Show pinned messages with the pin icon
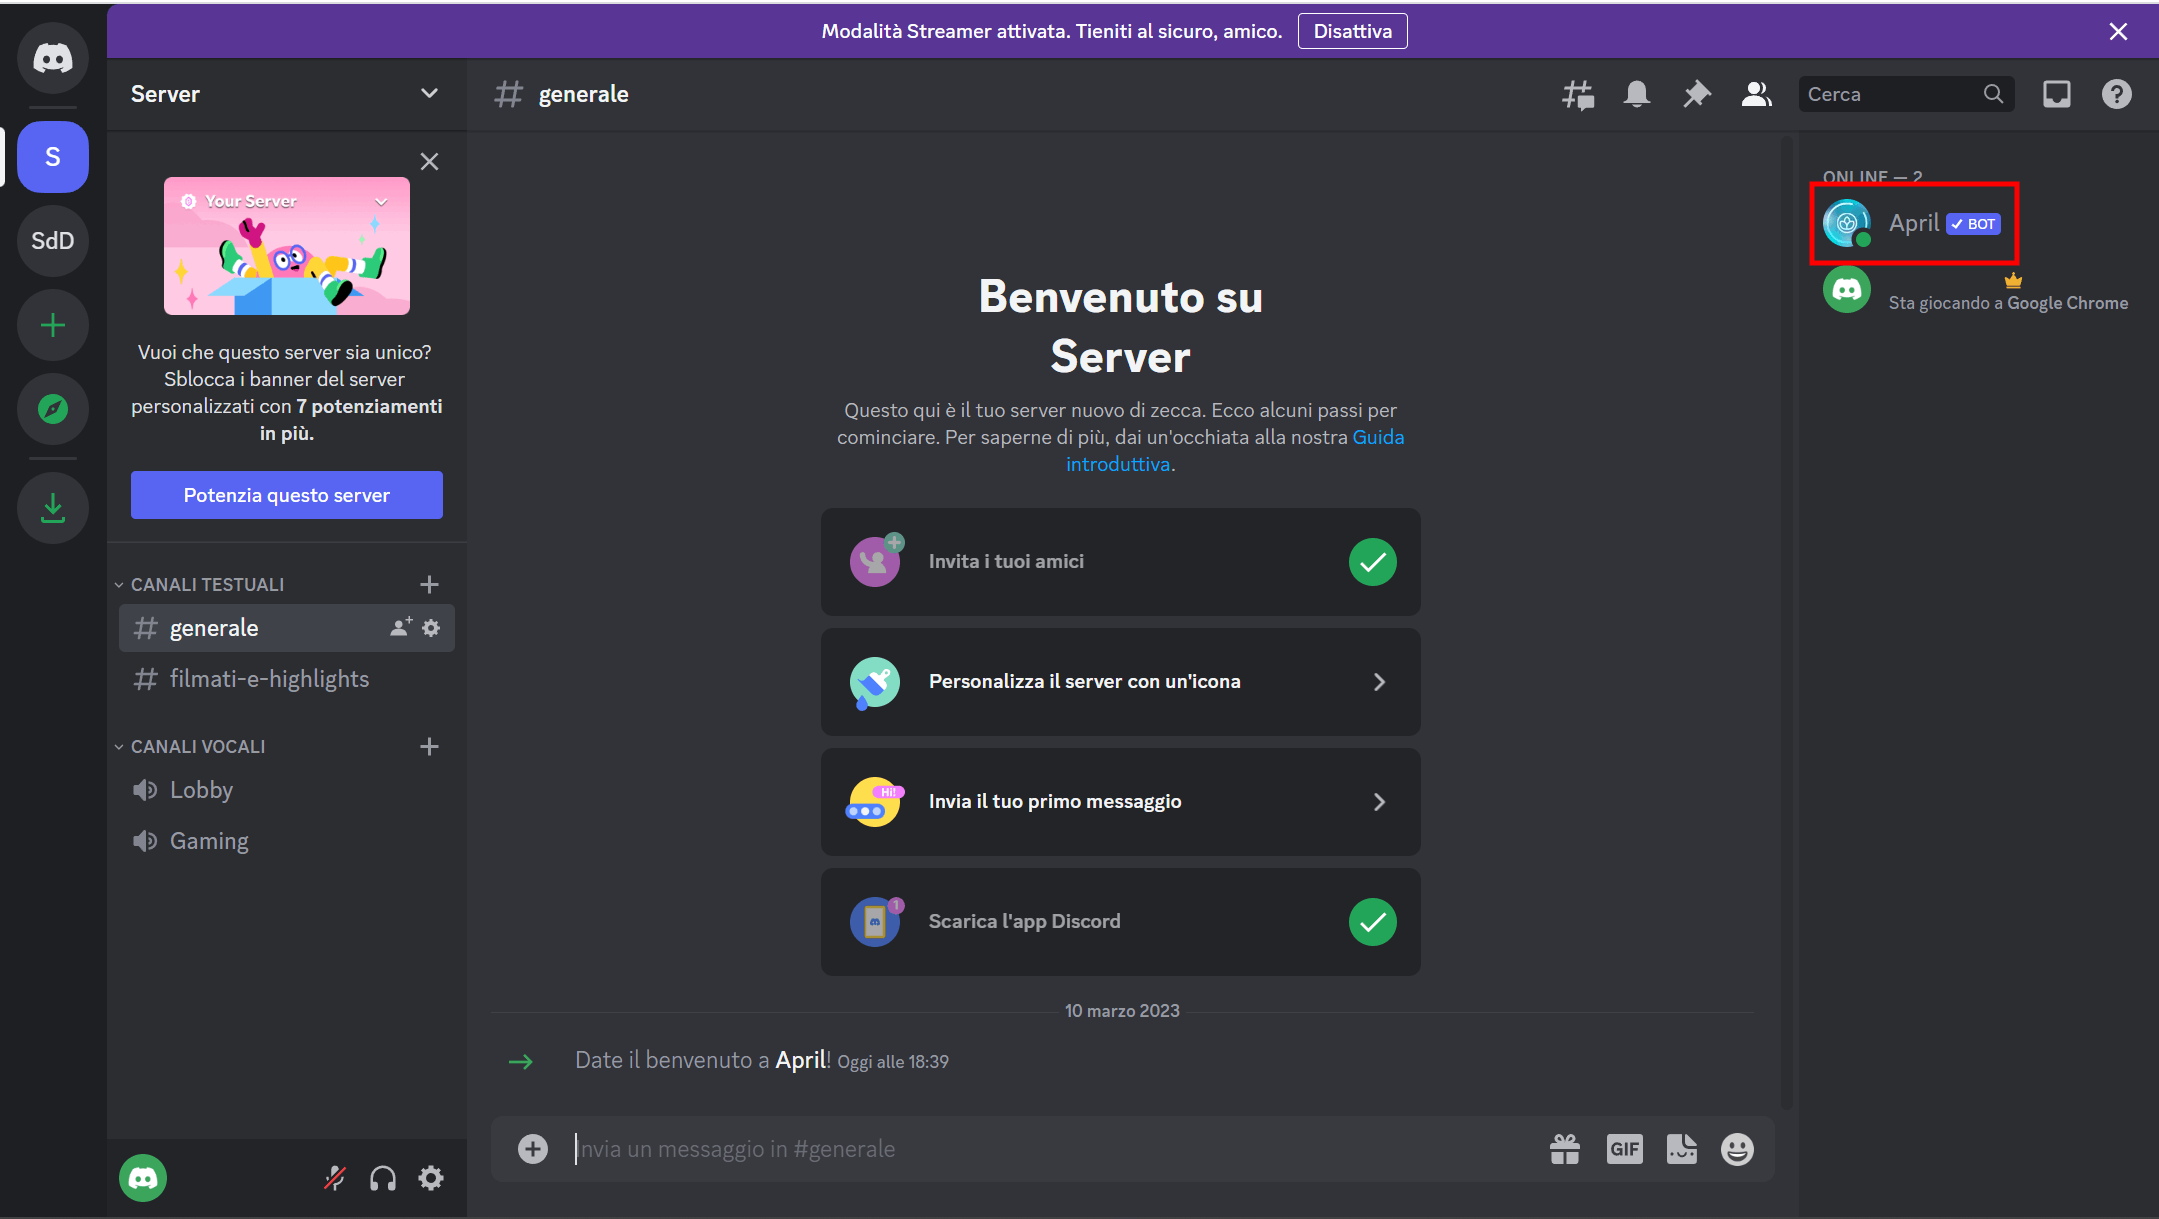Screen dimensions: 2159x1219 (1696, 94)
